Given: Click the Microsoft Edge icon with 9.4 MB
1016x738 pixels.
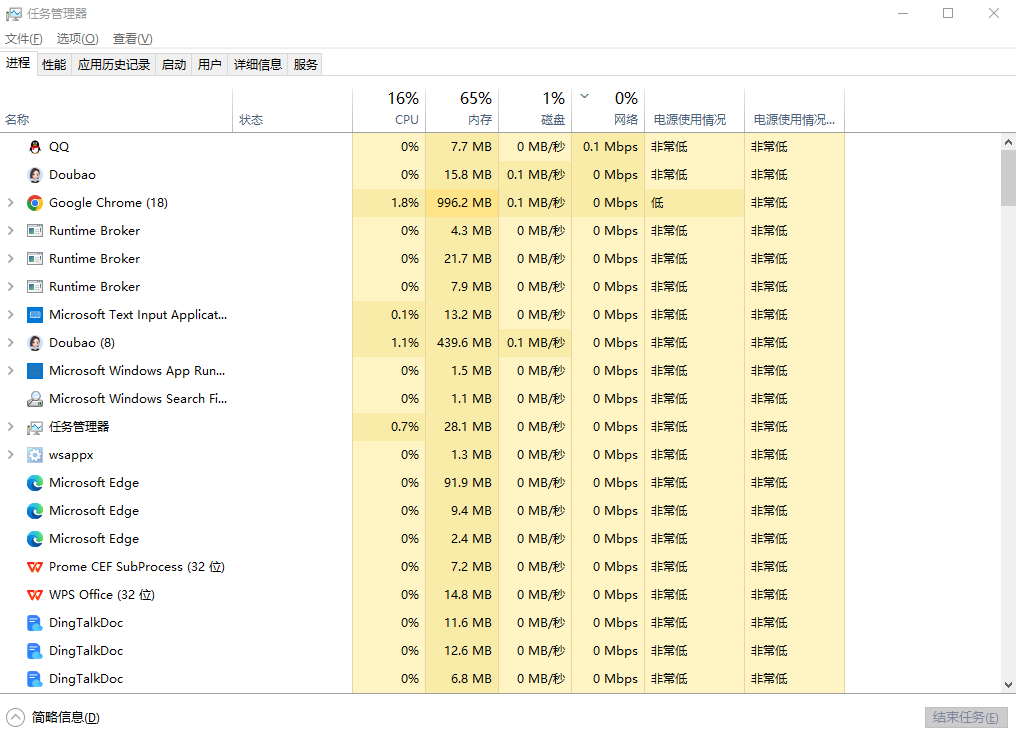Looking at the screenshot, I should pos(35,511).
